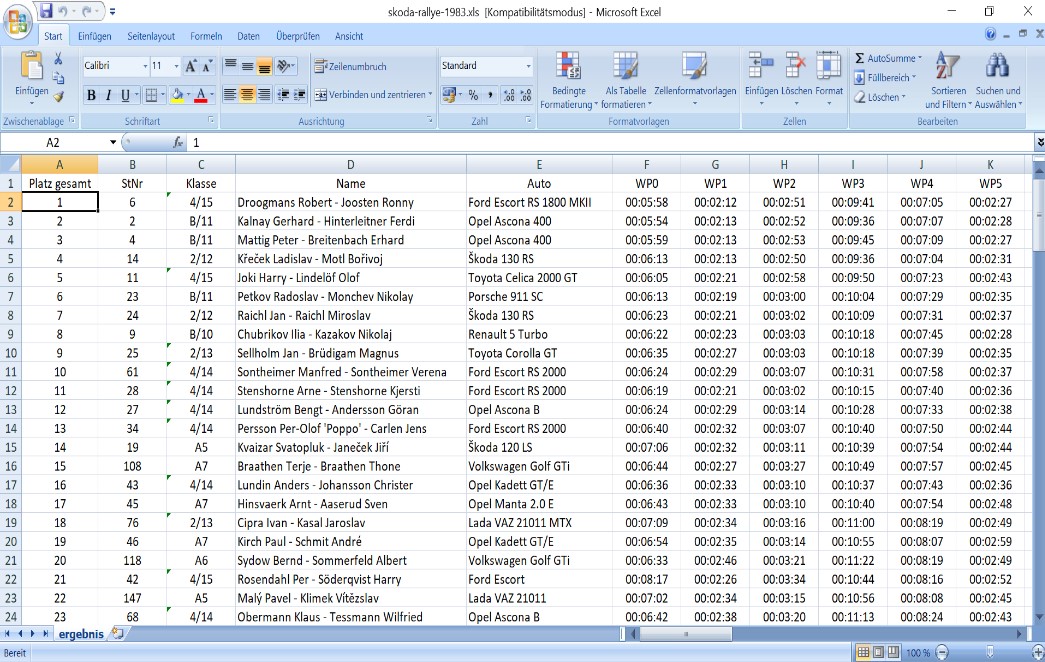Open the font size dropdown showing 11
Viewport: 1045px width, 662px height.
pyautogui.click(x=177, y=66)
